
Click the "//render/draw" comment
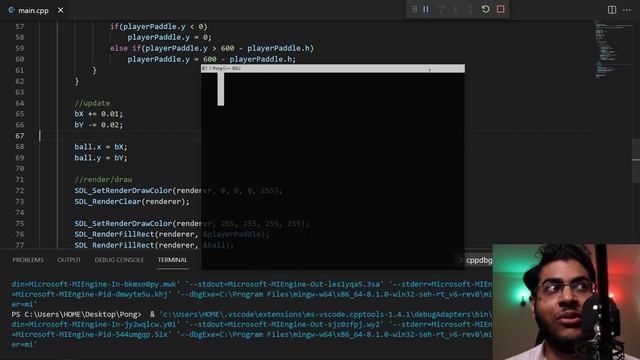(103, 180)
